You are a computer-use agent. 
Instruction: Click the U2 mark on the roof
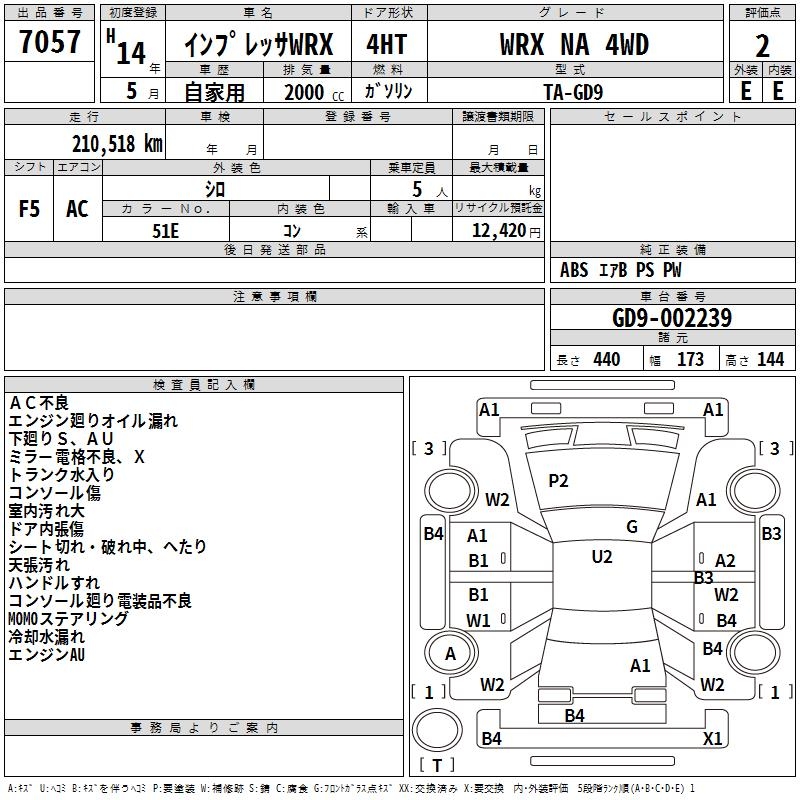[x=602, y=557]
